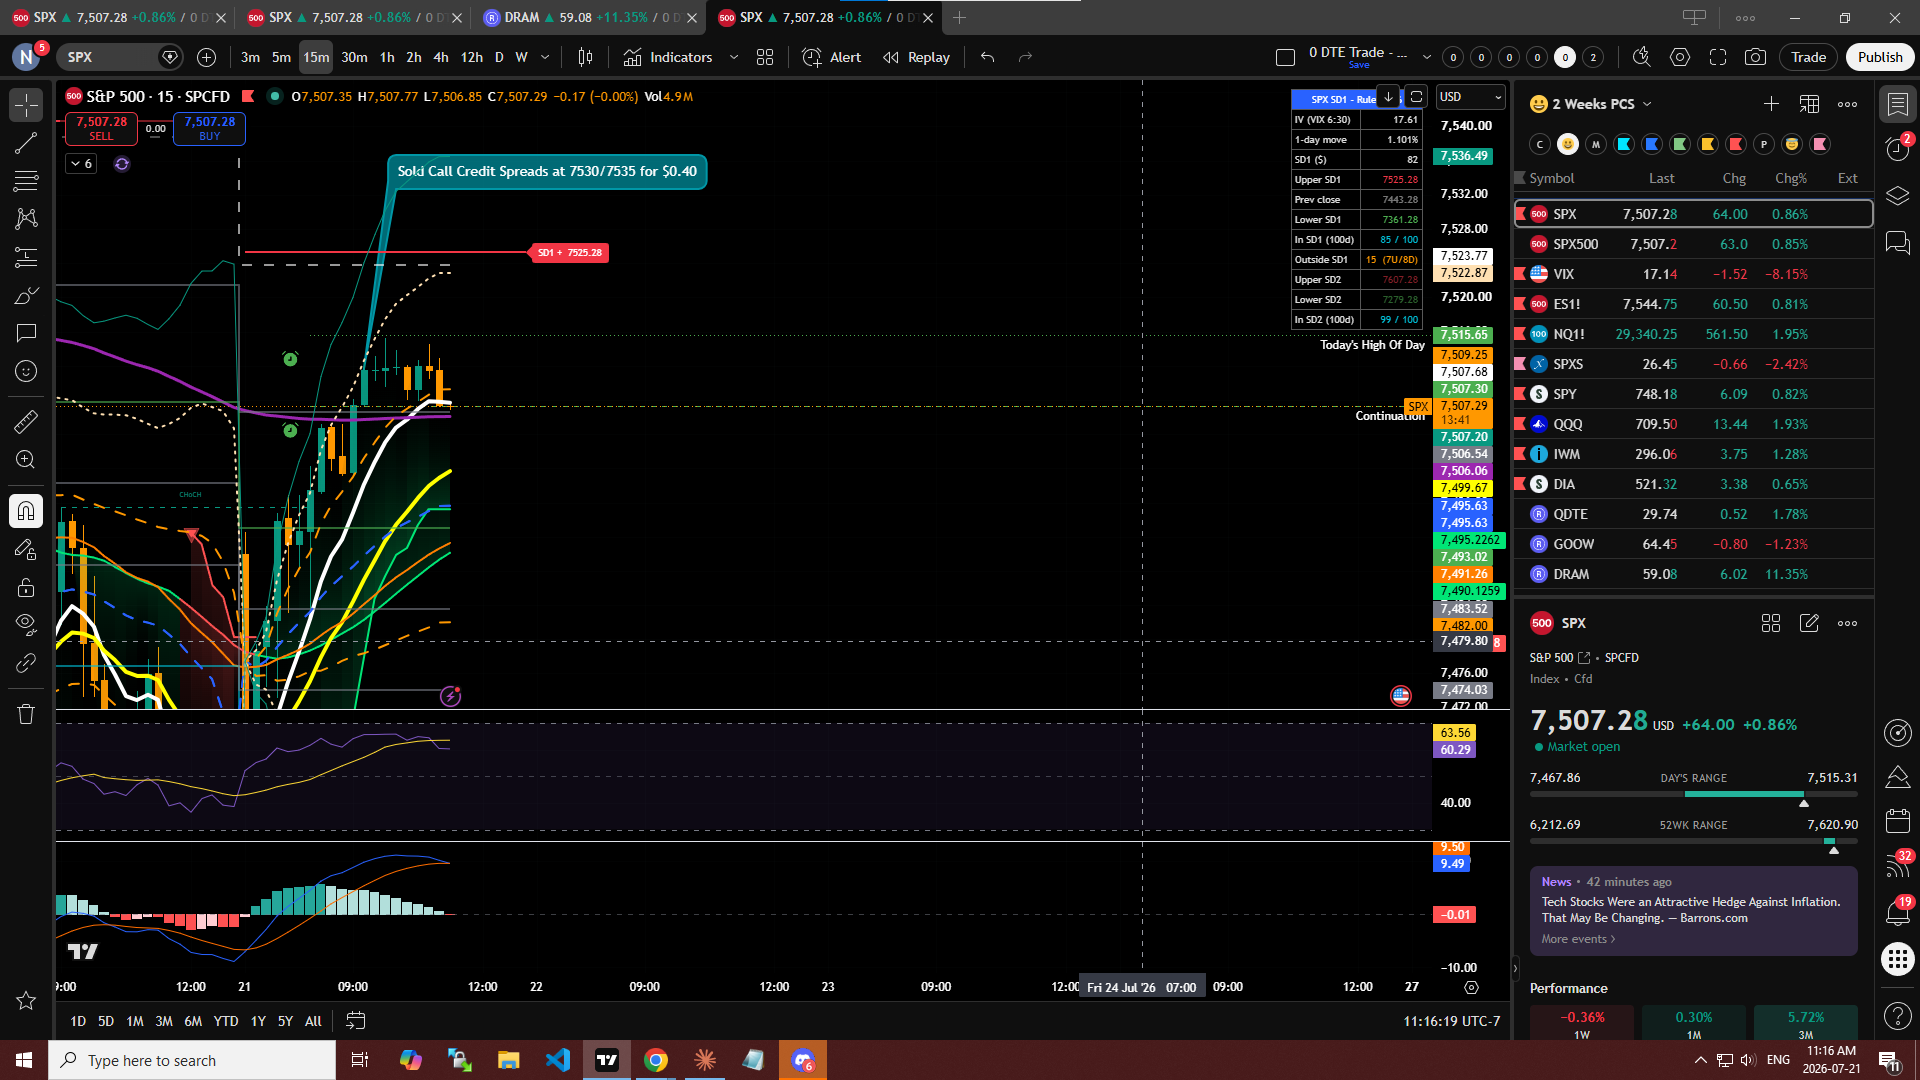Image resolution: width=1920 pixels, height=1080 pixels.
Task: Click the SELL 7,507.28 button
Action: point(102,128)
